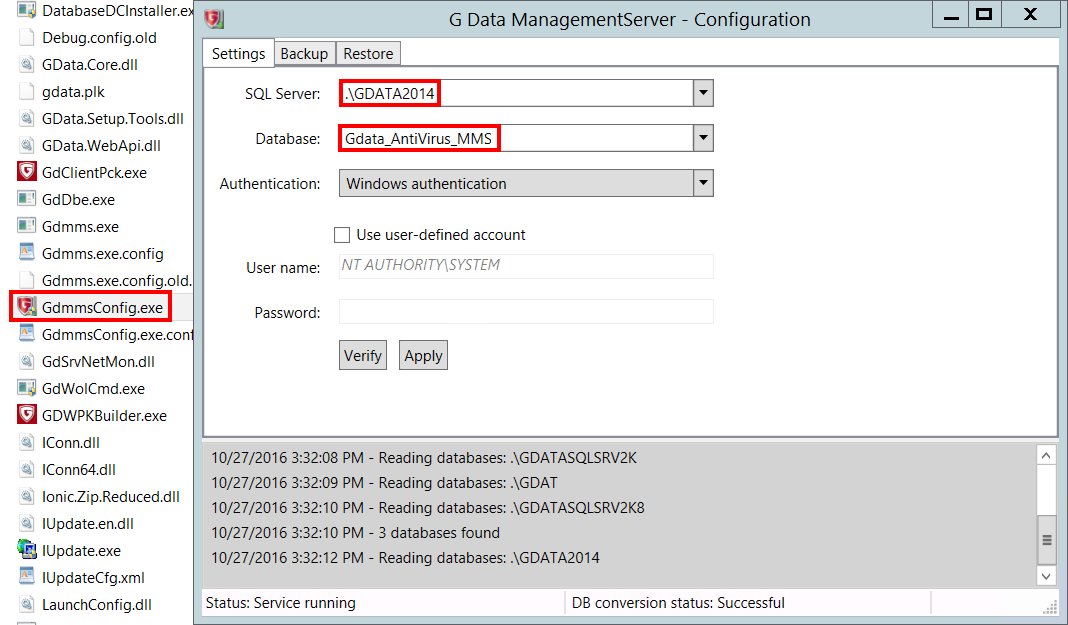Click the Database name field

click(516, 138)
